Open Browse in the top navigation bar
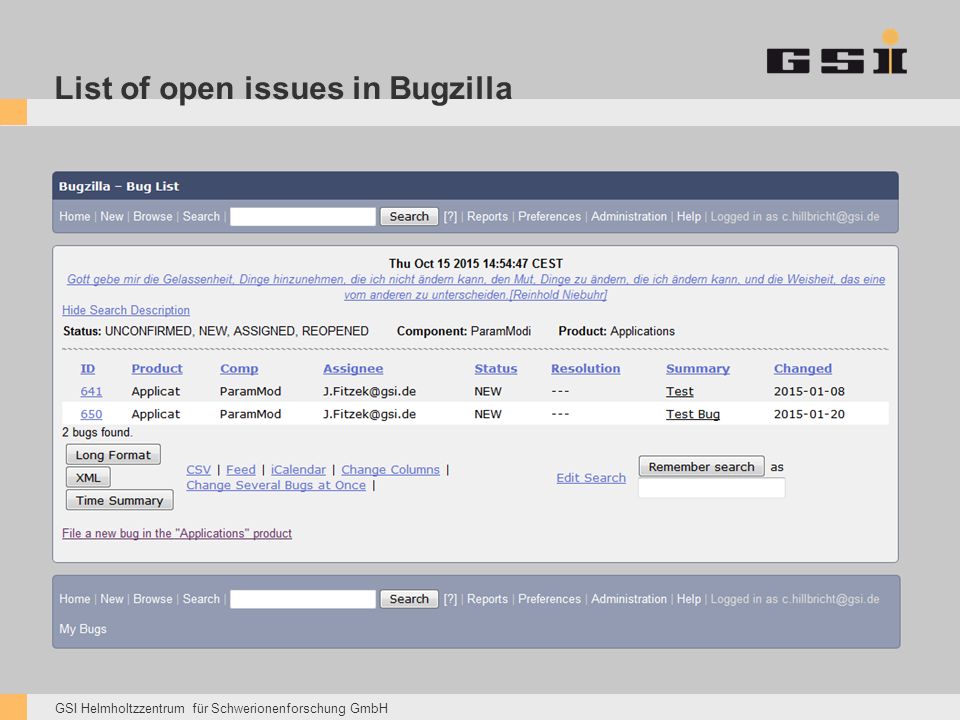960x720 pixels. (x=153, y=217)
